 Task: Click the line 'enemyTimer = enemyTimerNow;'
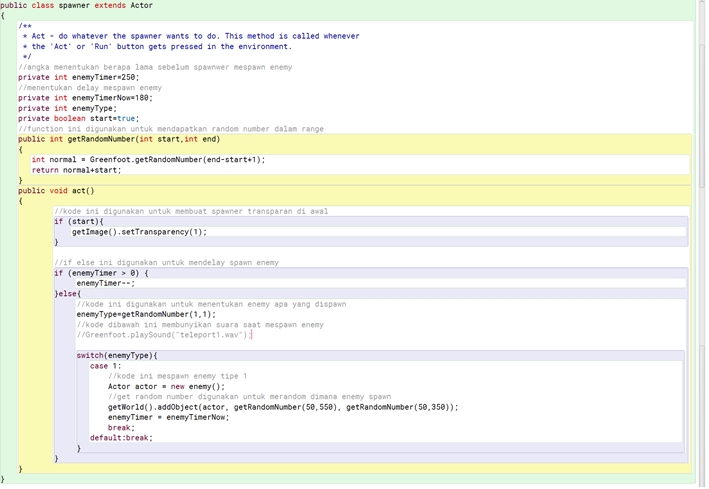click(169, 417)
